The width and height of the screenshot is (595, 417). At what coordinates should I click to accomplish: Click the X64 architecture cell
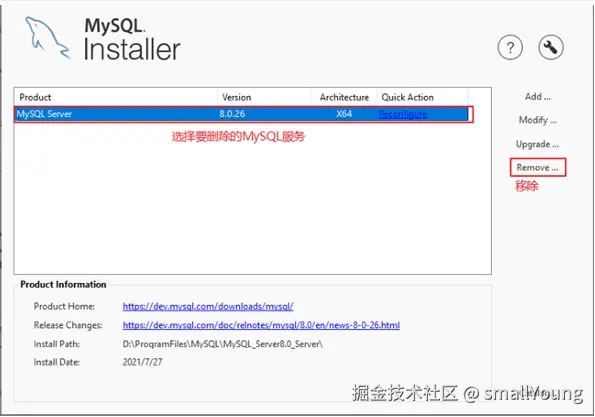coord(344,114)
